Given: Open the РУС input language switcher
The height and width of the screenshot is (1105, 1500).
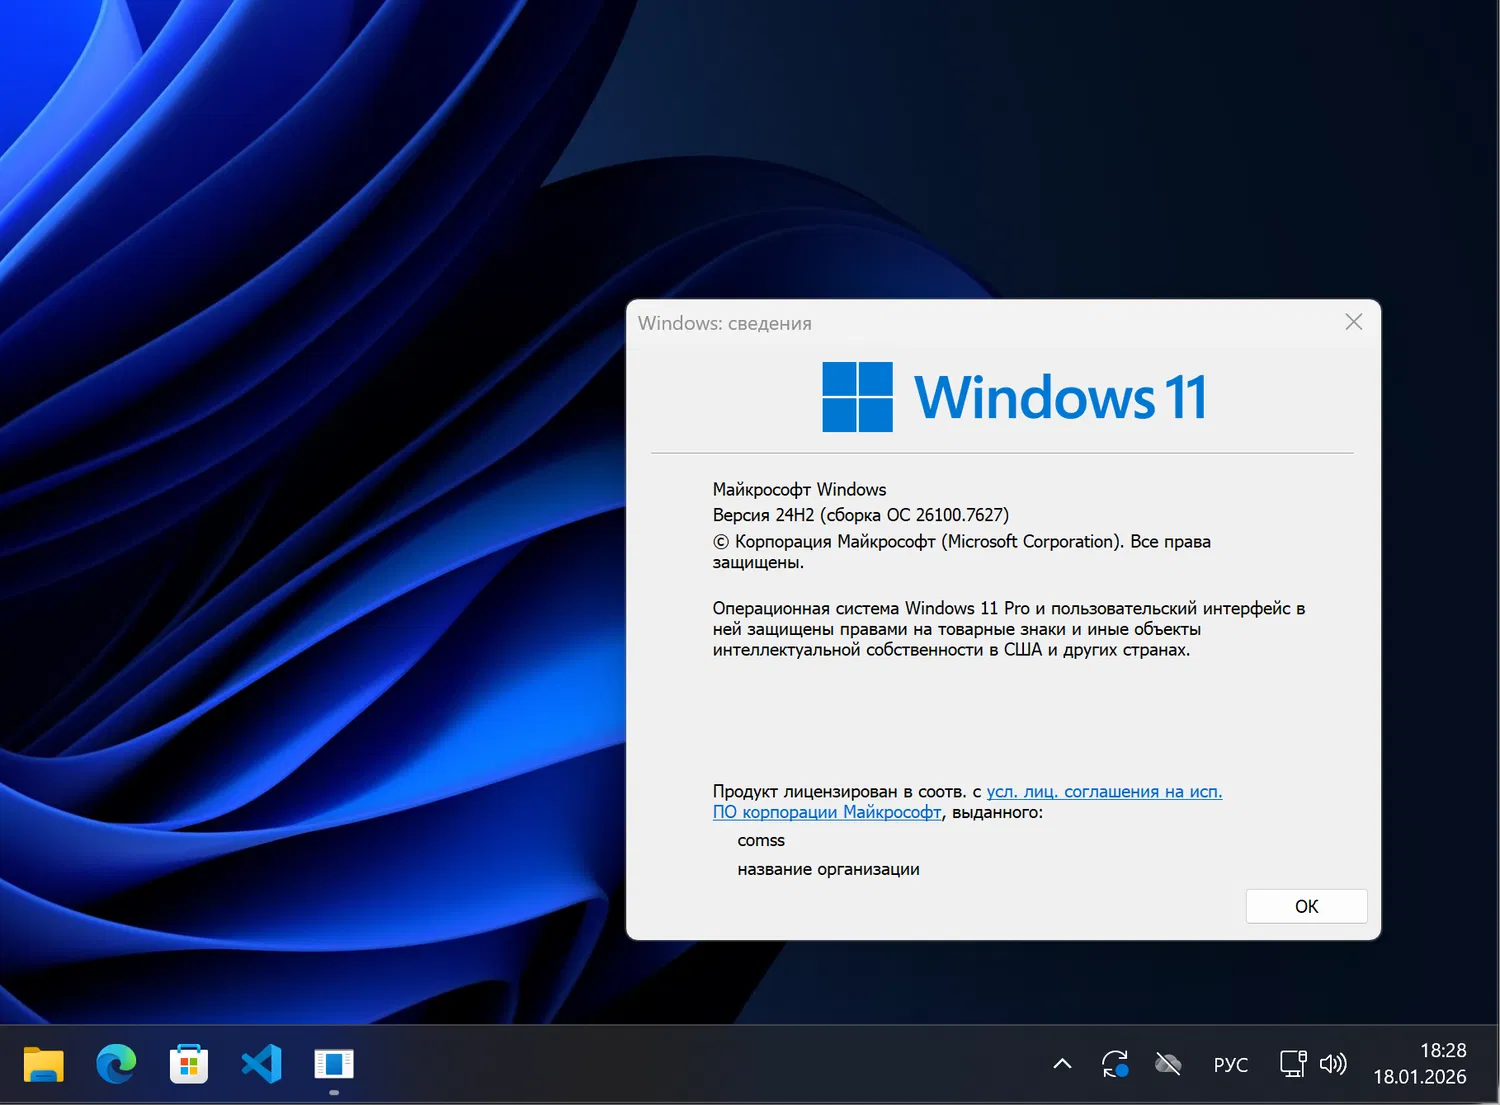Looking at the screenshot, I should coord(1230,1064).
